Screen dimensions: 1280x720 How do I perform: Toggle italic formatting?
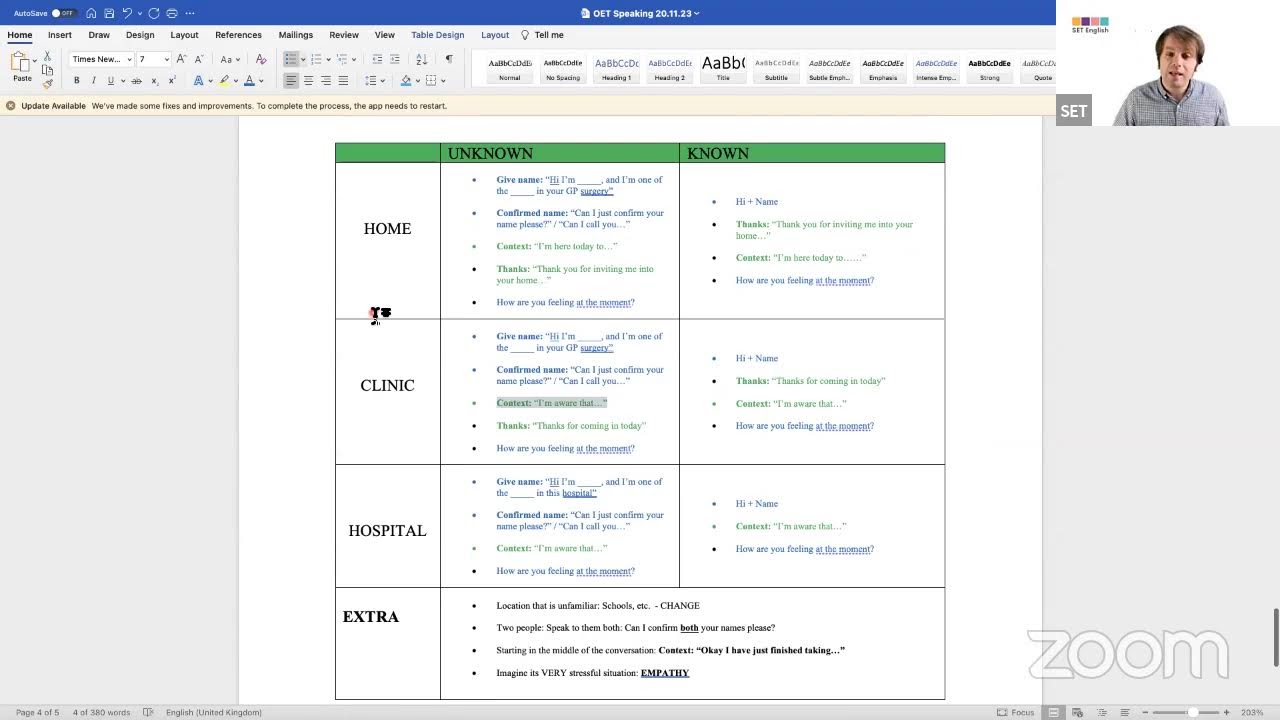pyautogui.click(x=93, y=81)
